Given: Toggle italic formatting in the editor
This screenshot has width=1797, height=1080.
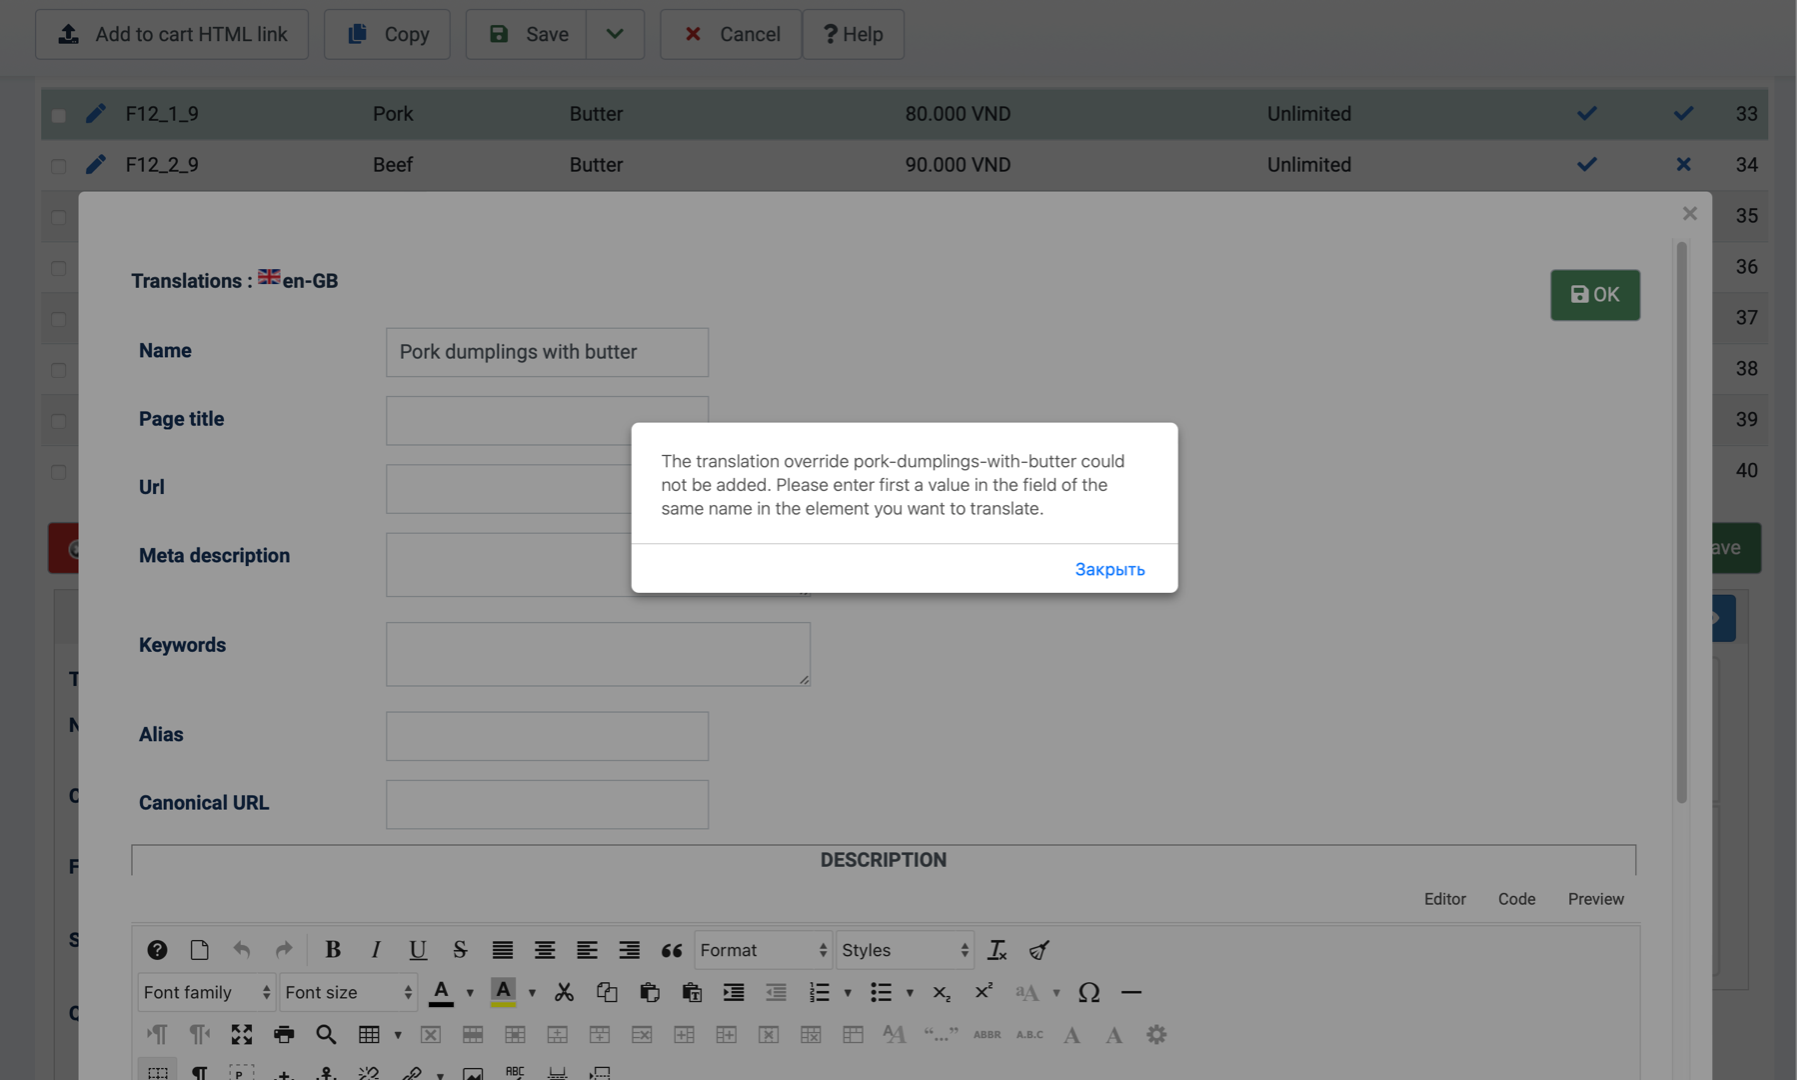Looking at the screenshot, I should tap(375, 950).
